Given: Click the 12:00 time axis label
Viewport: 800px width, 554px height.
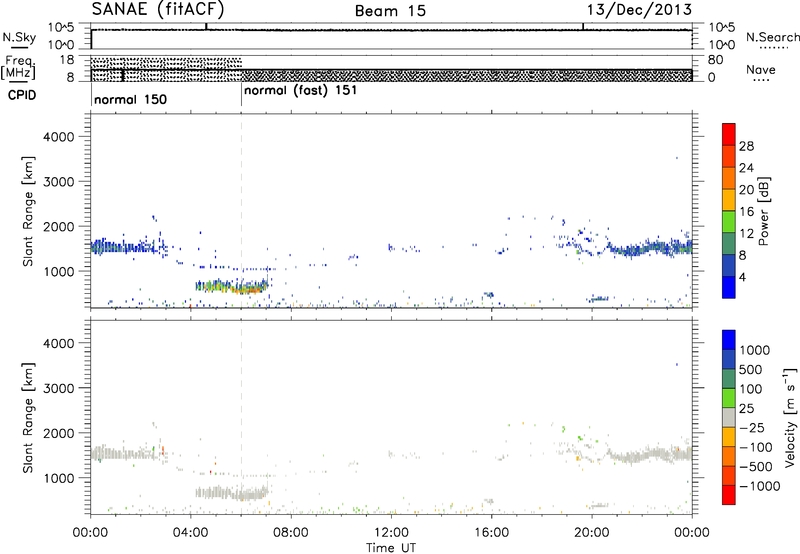Looking at the screenshot, I should coord(391,533).
